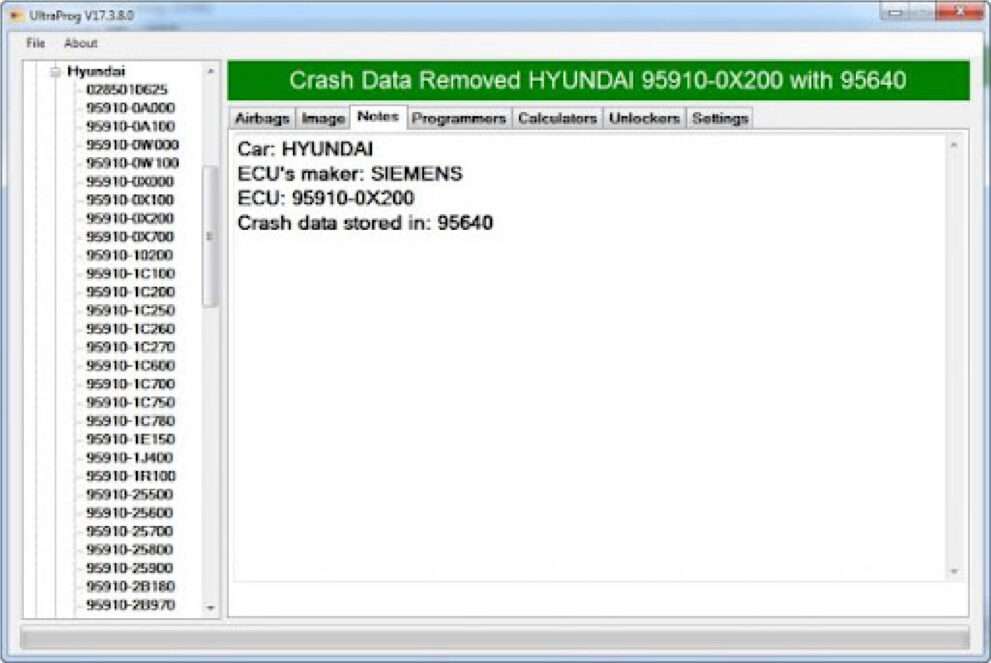Choose 95910-0A000 from the Hyundai list

(130, 107)
